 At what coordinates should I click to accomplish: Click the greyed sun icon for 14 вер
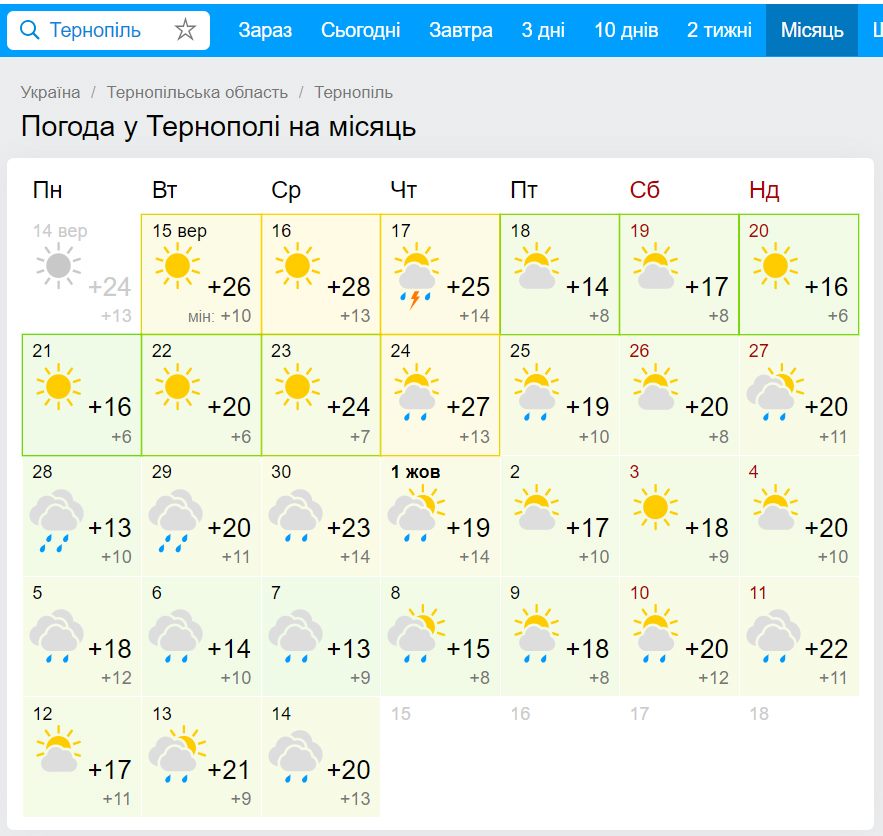pyautogui.click(x=58, y=266)
